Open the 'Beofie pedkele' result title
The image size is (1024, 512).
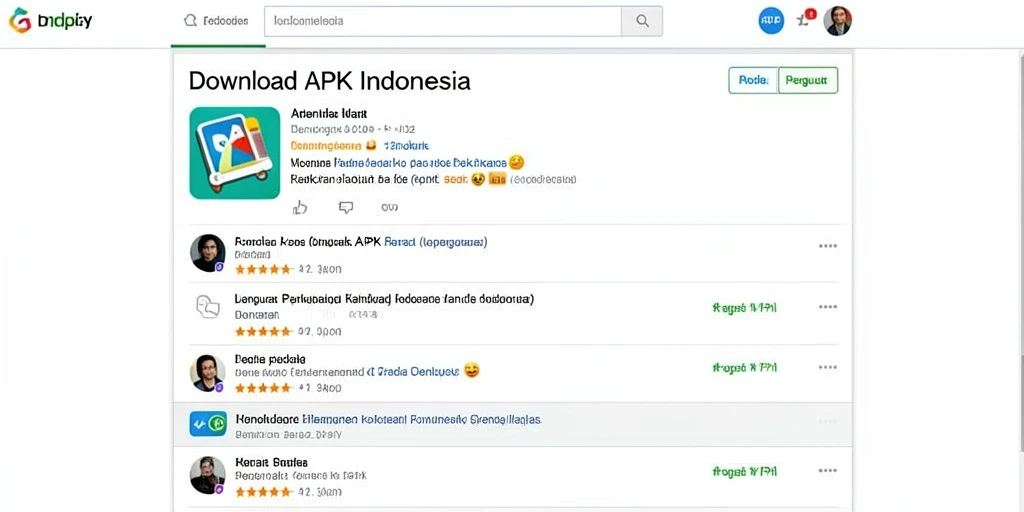pyautogui.click(x=270, y=359)
